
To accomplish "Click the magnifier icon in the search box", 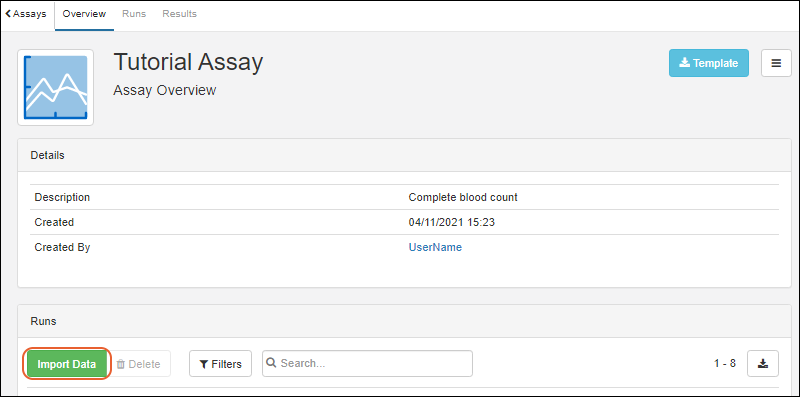I will pos(271,363).
